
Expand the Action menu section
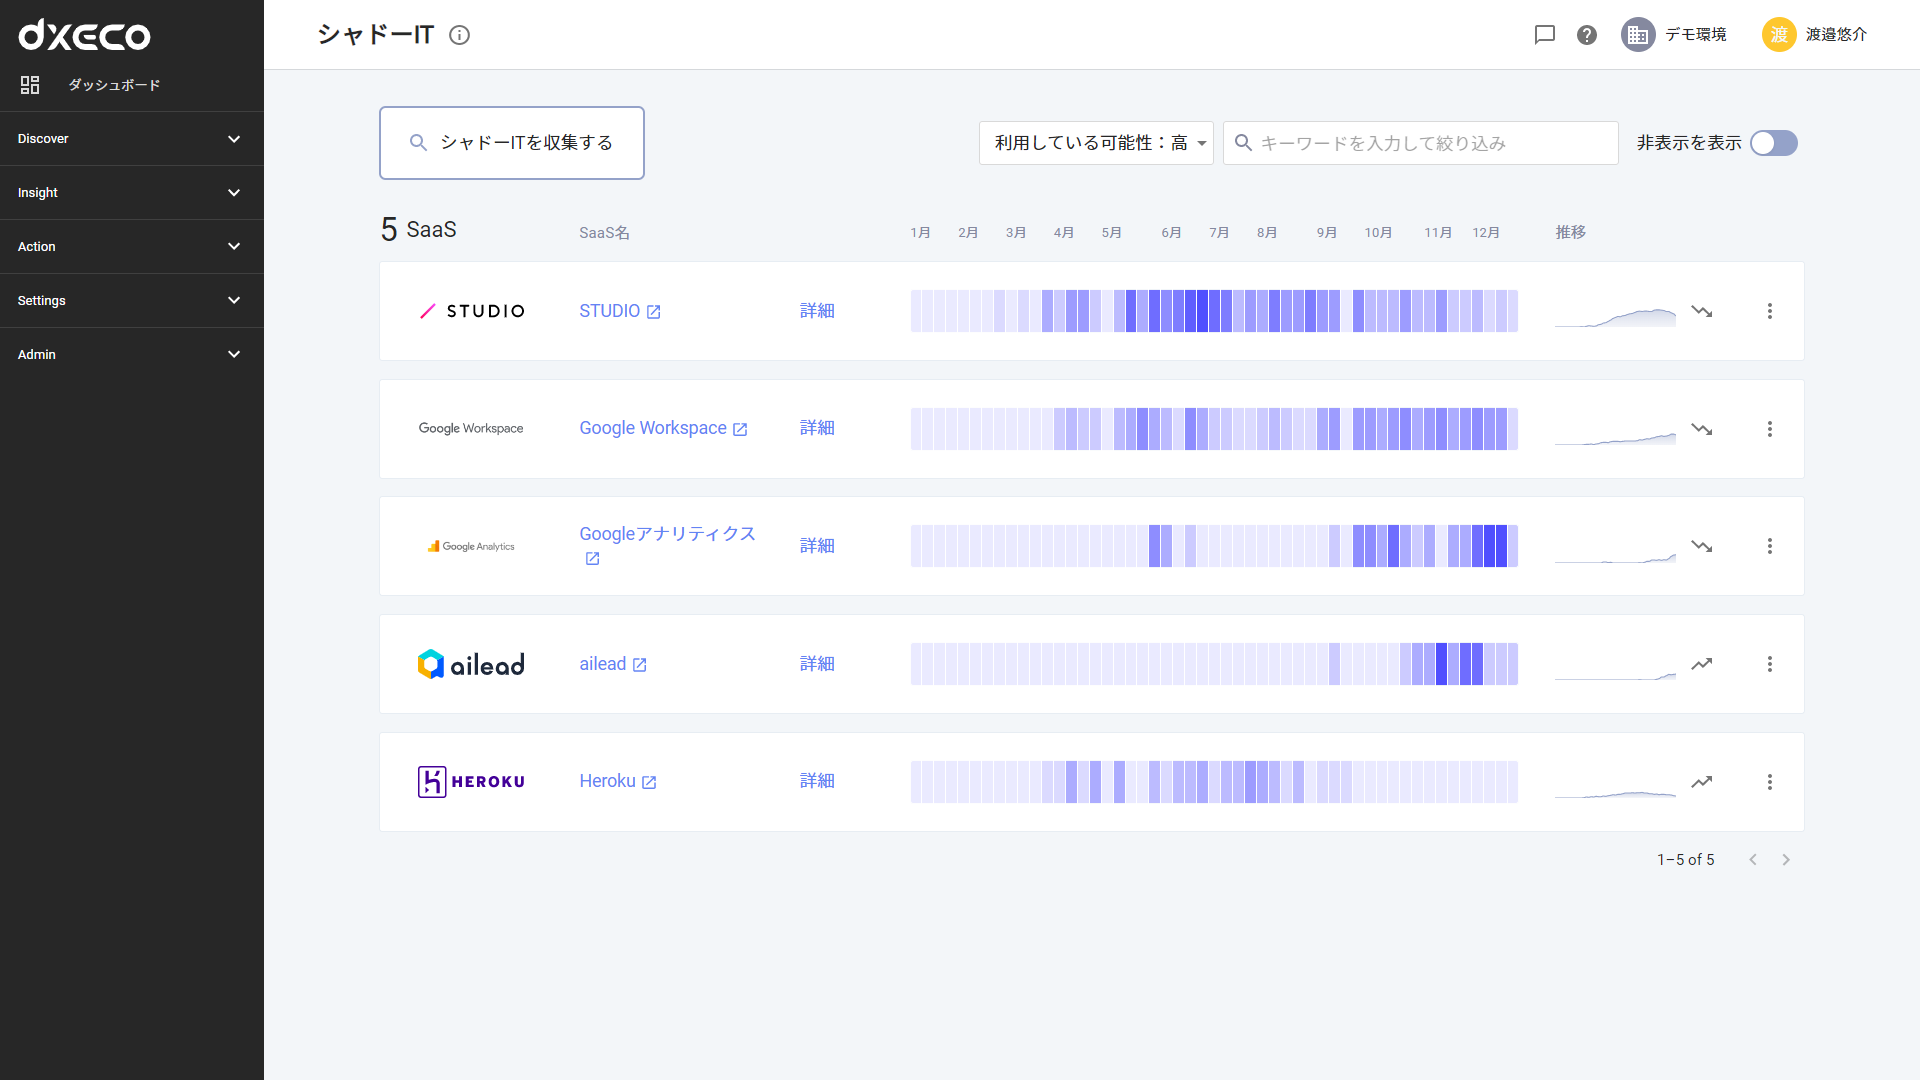click(x=132, y=247)
